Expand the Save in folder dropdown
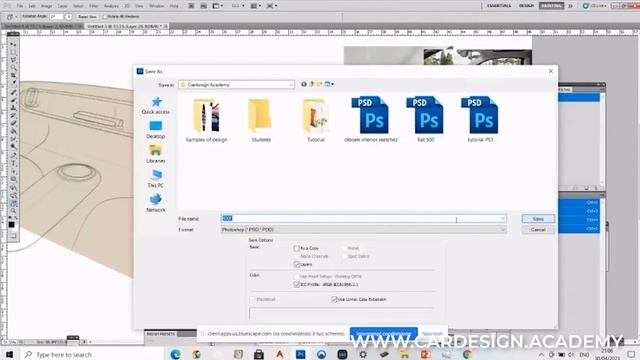The height and width of the screenshot is (360, 640). (291, 84)
